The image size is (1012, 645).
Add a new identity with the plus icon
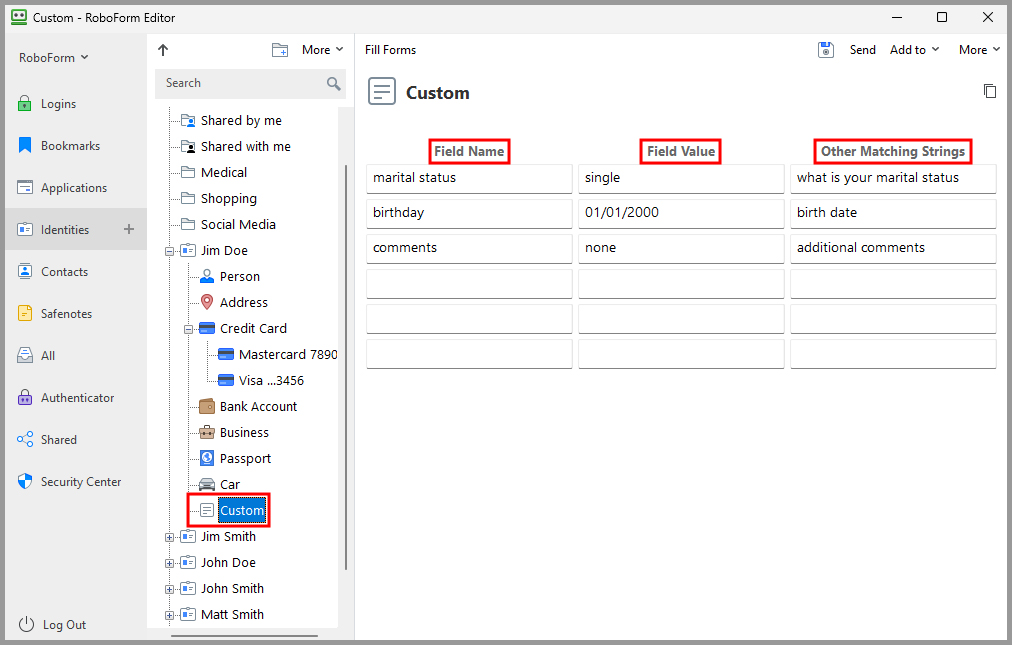[129, 229]
